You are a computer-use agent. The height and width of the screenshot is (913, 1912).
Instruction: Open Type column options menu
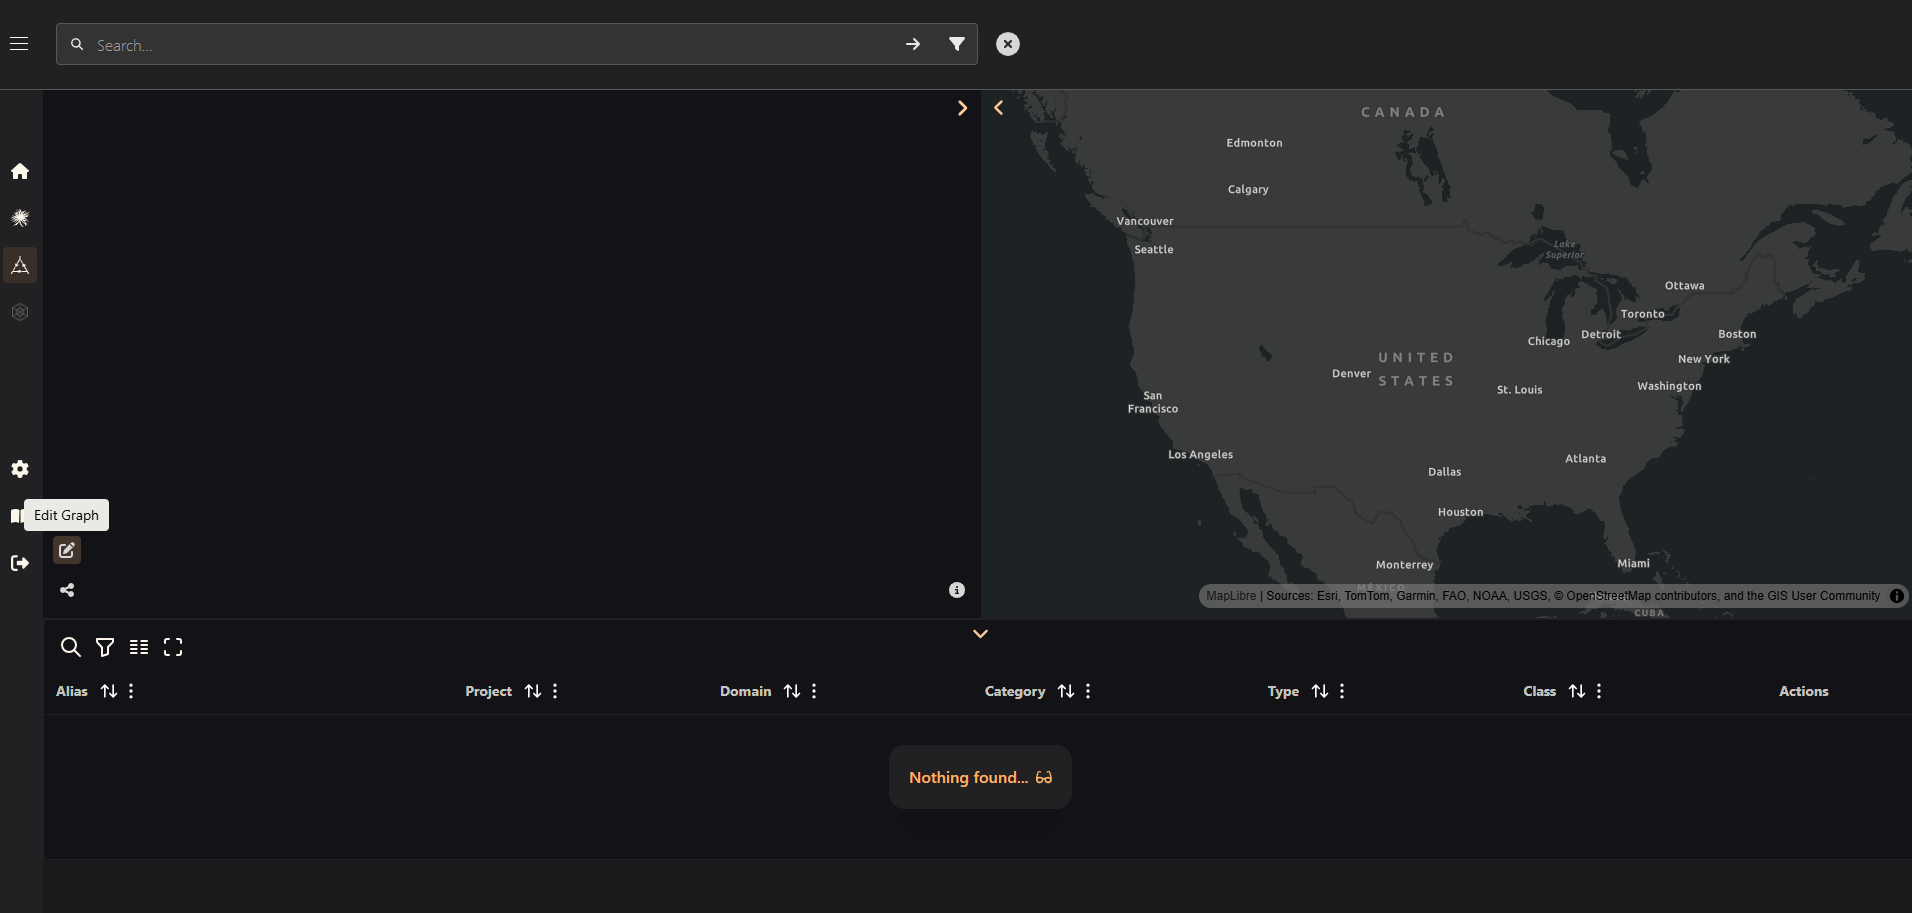tap(1342, 691)
